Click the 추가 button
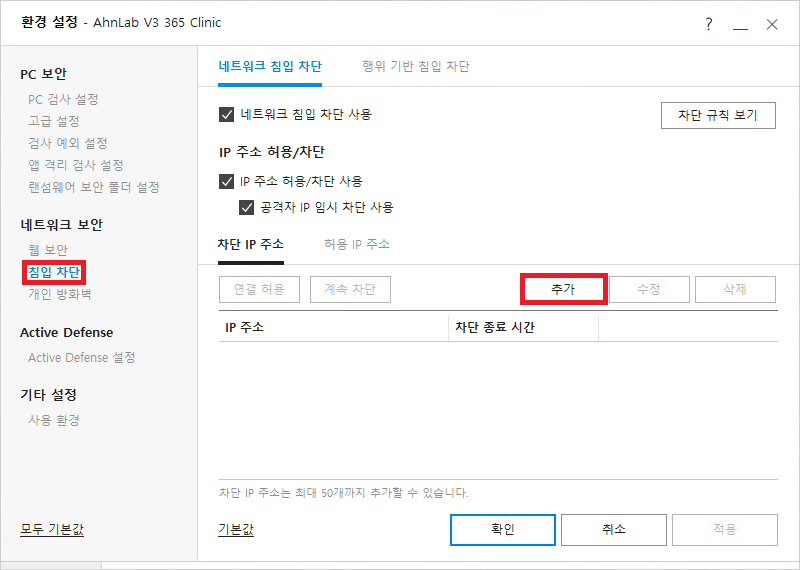This screenshot has height=570, width=800. pos(563,289)
